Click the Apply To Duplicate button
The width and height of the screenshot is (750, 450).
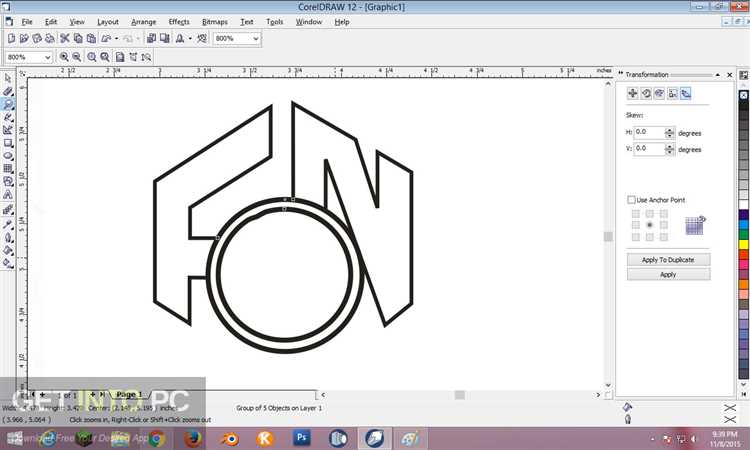click(x=668, y=260)
